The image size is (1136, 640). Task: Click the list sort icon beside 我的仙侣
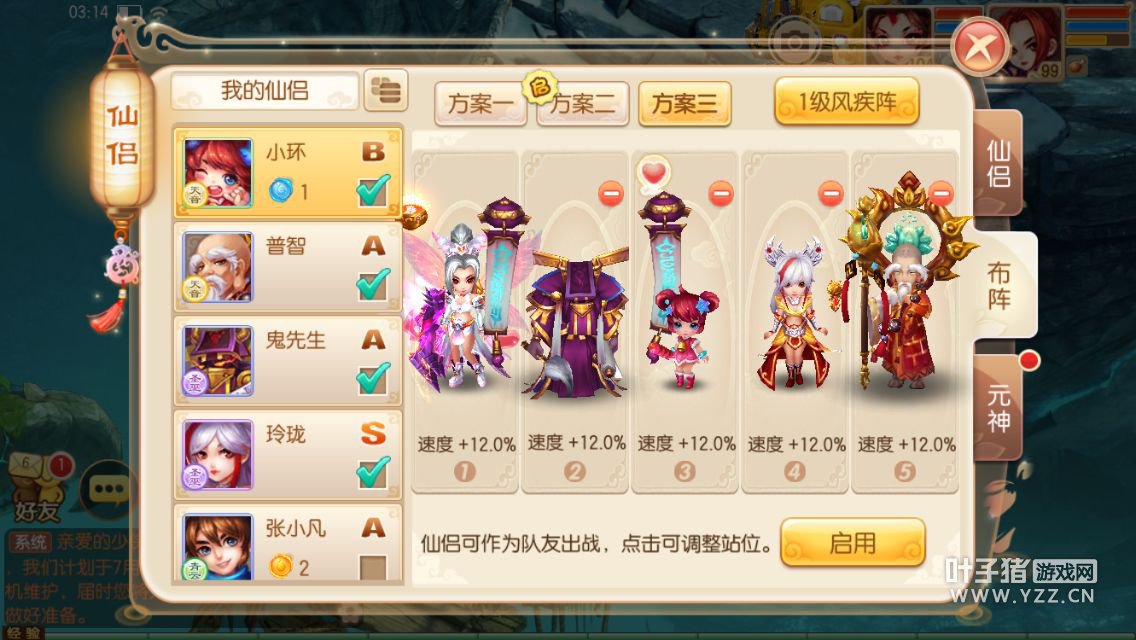[385, 91]
